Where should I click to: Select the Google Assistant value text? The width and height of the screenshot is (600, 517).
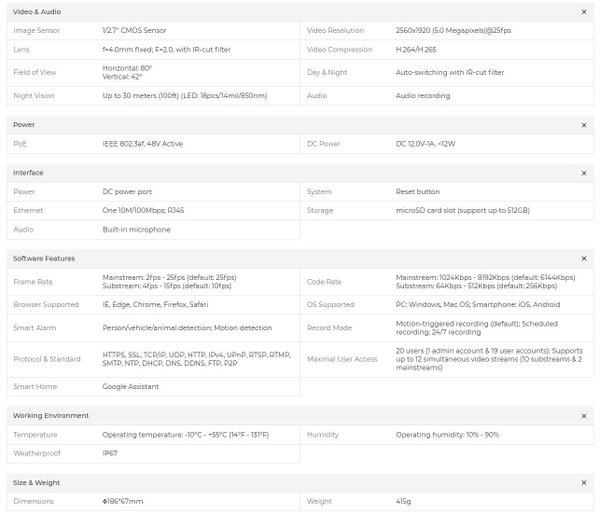pos(130,386)
